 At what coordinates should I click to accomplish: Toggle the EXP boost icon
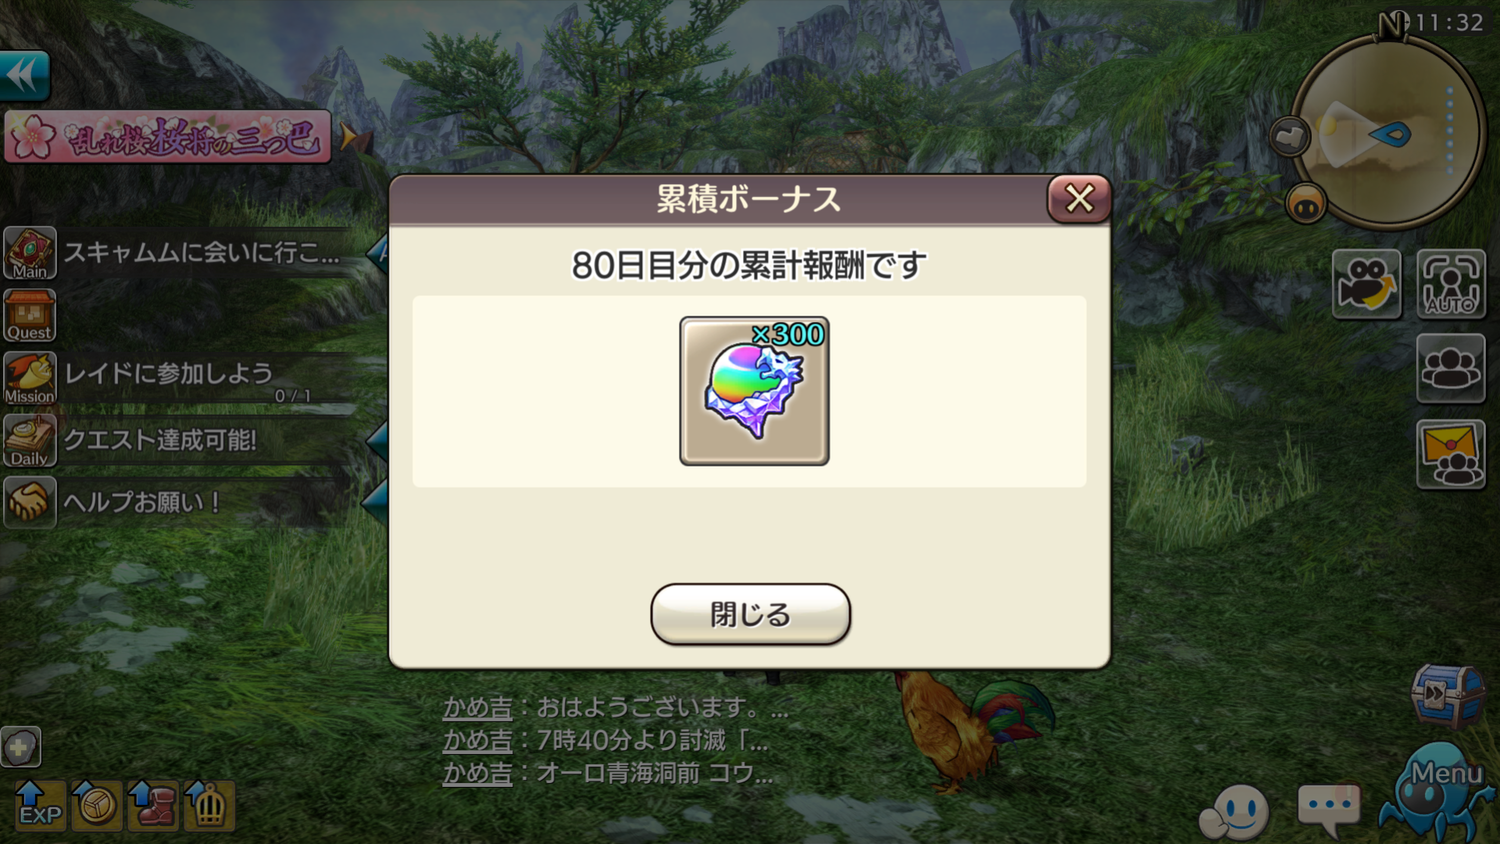39,805
